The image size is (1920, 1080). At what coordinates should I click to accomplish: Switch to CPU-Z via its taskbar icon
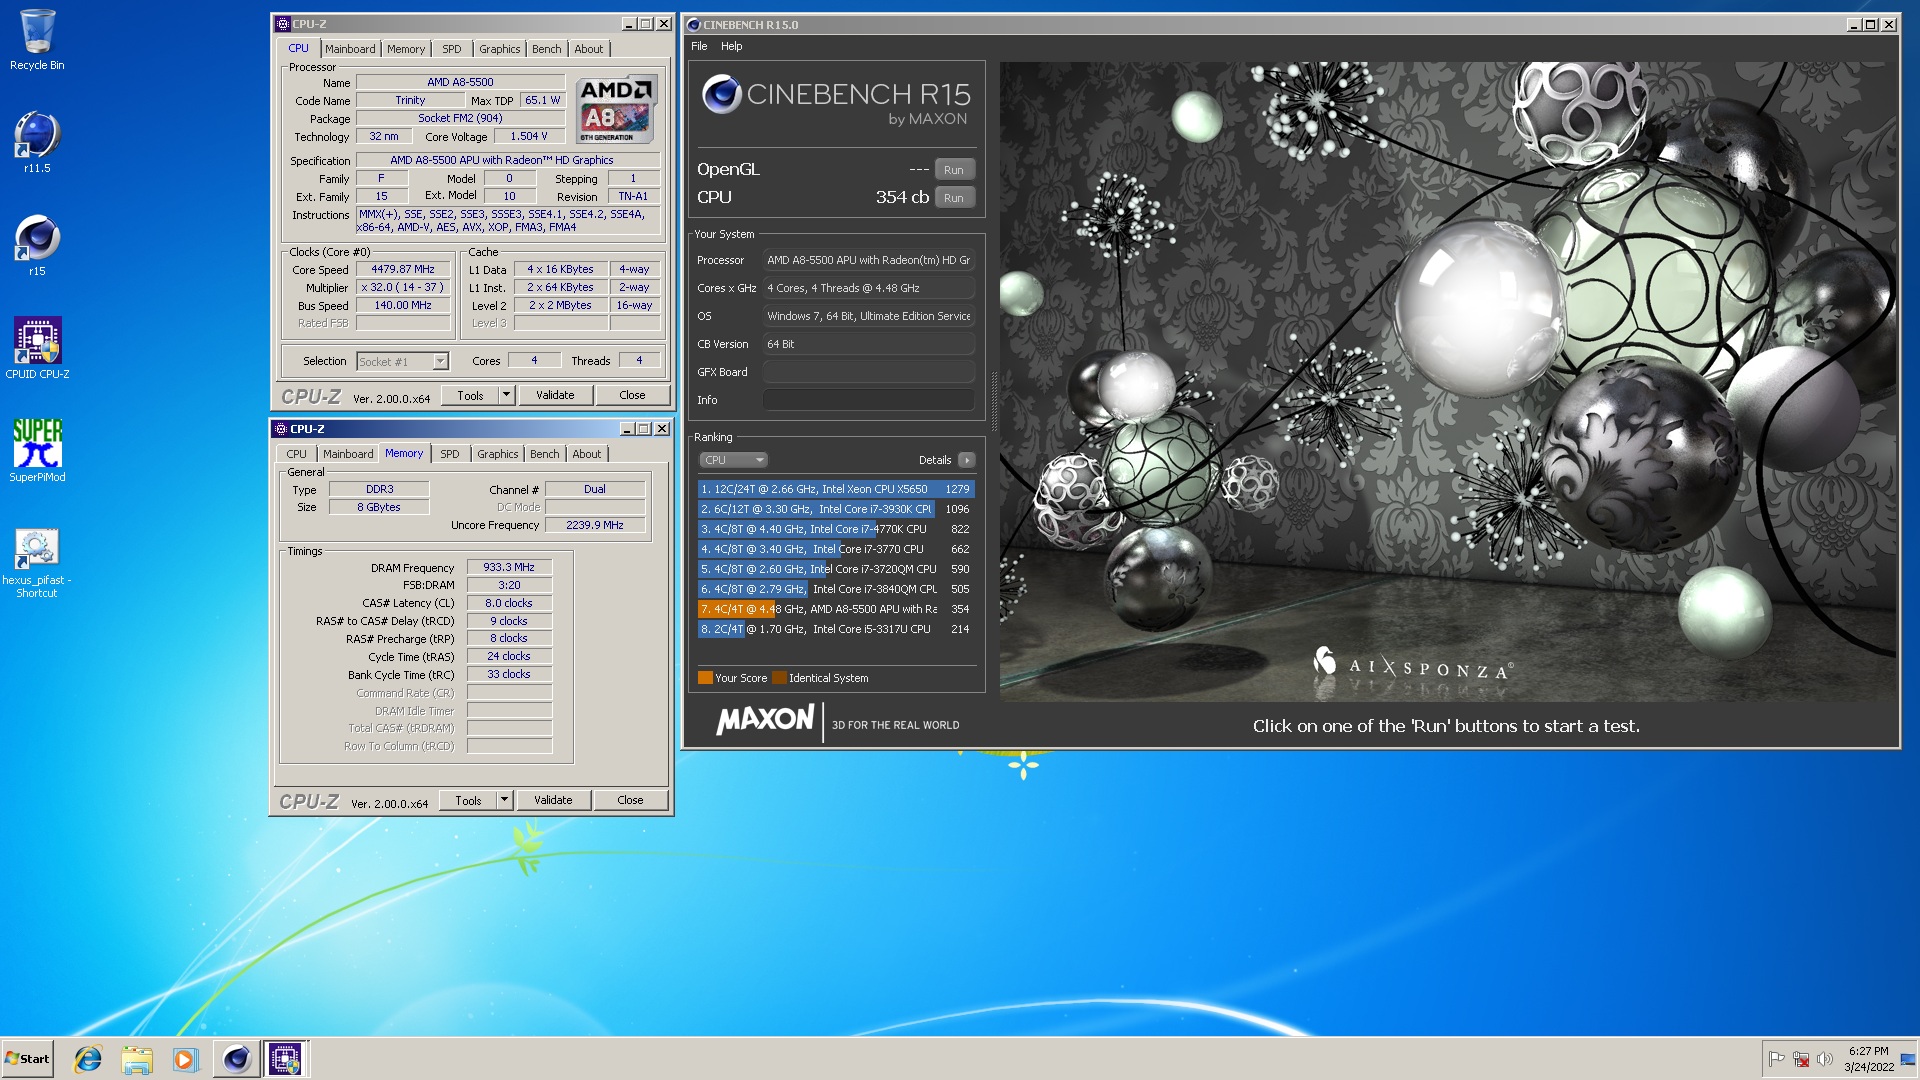pyautogui.click(x=285, y=1059)
